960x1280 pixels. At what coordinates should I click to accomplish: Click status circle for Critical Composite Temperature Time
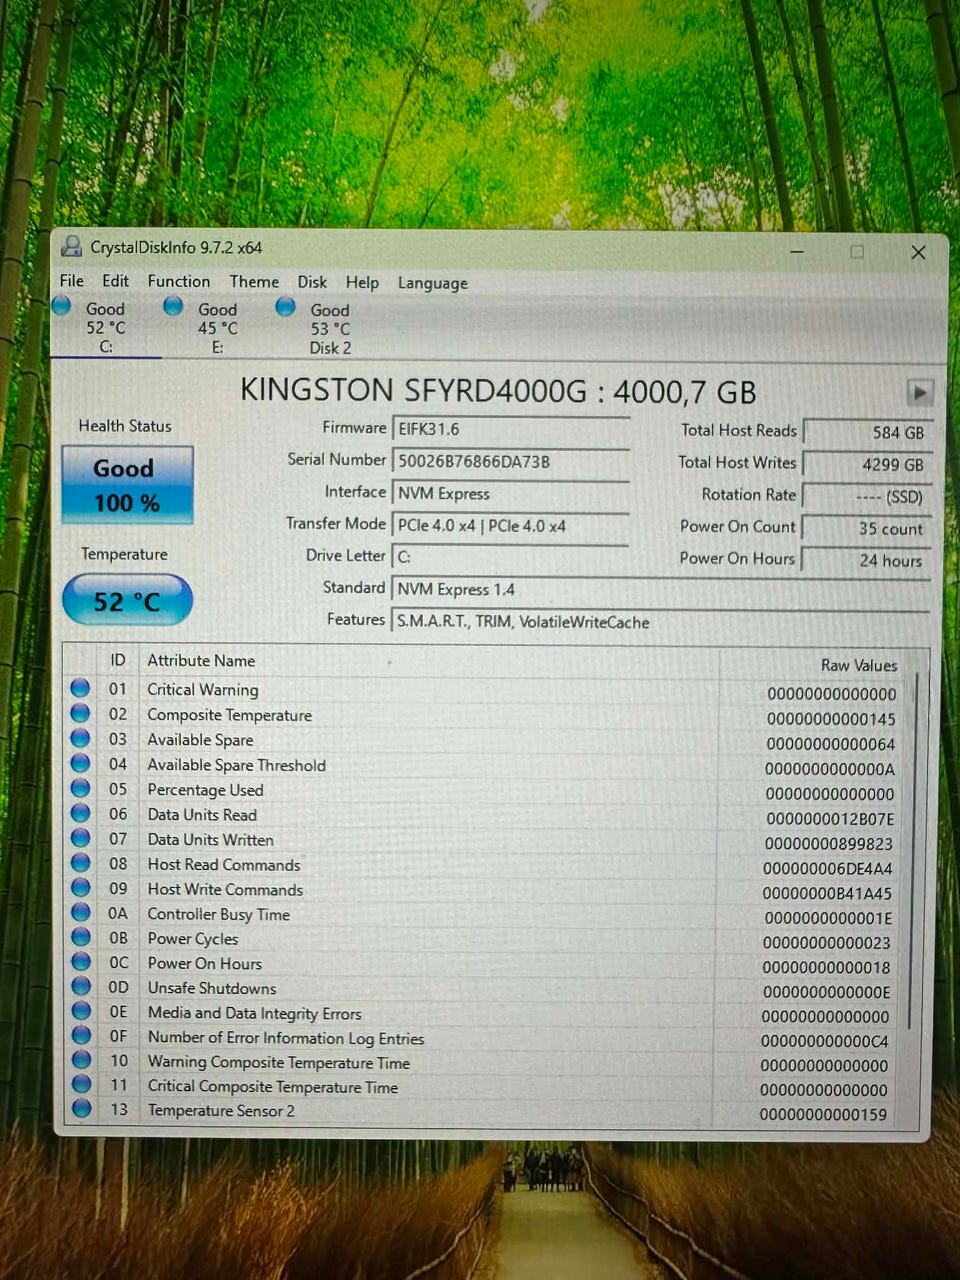pos(81,1083)
